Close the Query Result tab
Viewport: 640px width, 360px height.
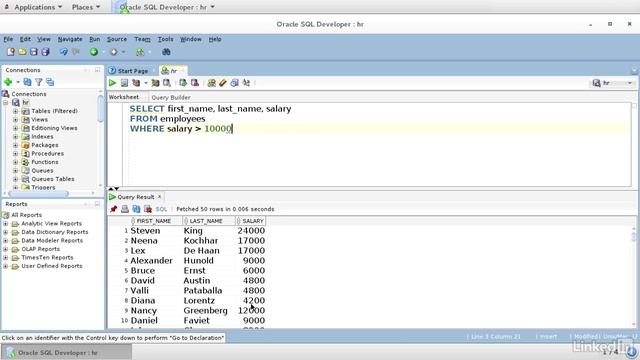[x=160, y=197]
